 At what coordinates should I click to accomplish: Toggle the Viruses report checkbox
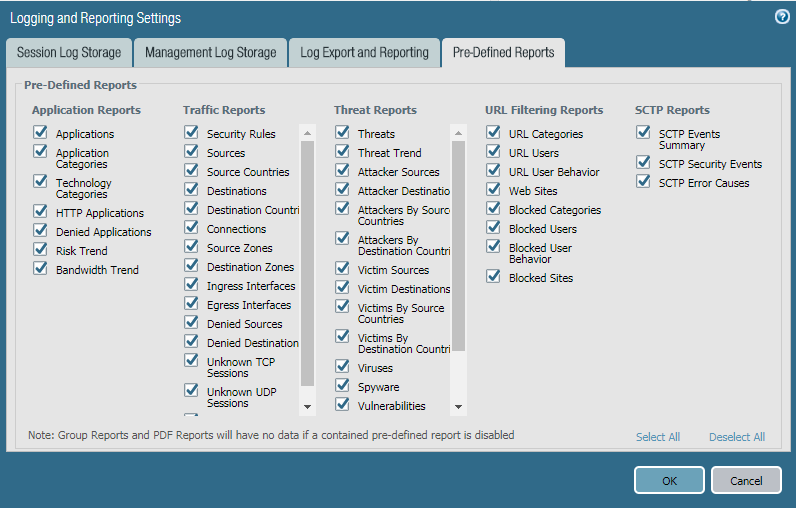343,367
